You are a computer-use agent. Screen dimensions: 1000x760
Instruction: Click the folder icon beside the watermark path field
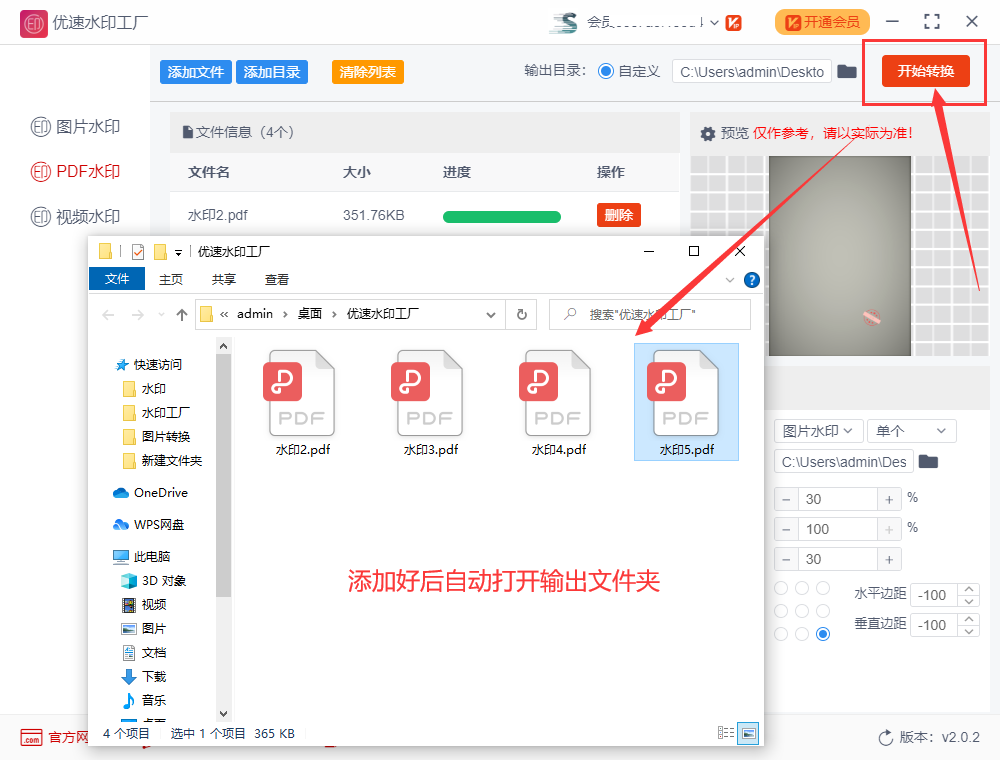[930, 461]
